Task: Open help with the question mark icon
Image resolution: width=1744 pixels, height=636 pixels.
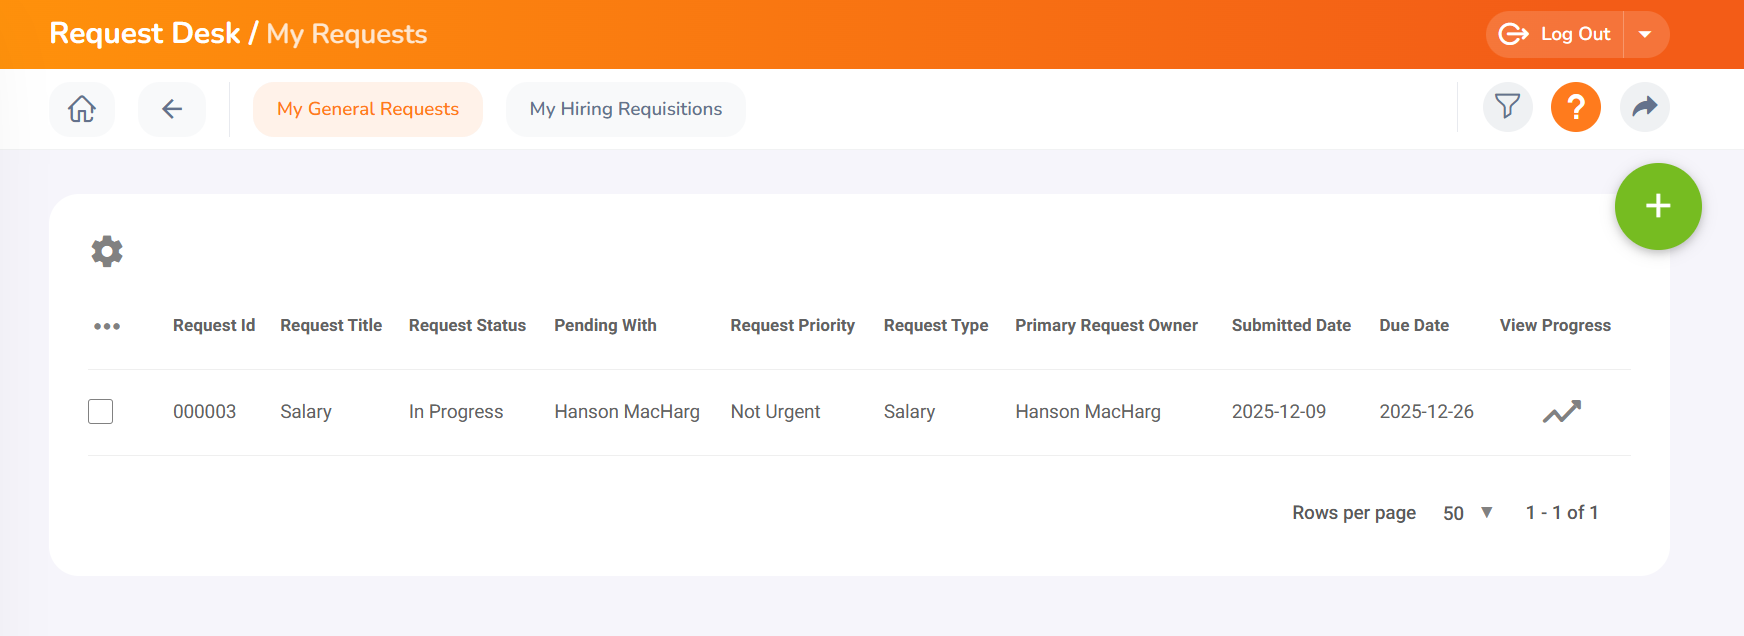Action: point(1575,107)
